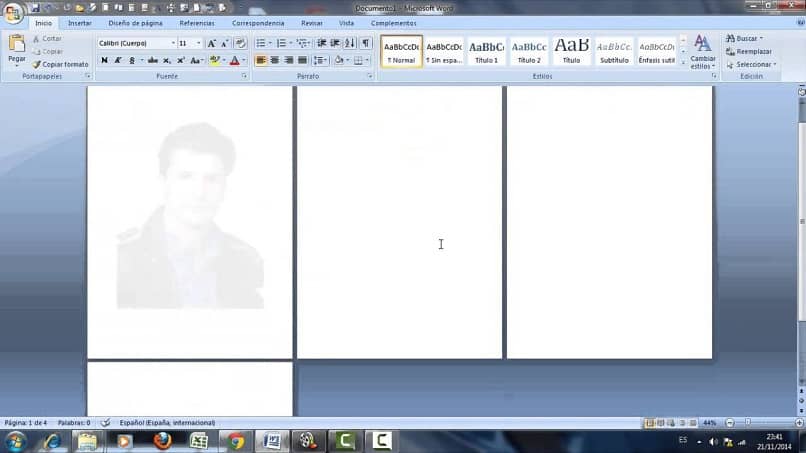806x453 pixels.
Task: Apply the Título 1 style
Action: pyautogui.click(x=486, y=50)
